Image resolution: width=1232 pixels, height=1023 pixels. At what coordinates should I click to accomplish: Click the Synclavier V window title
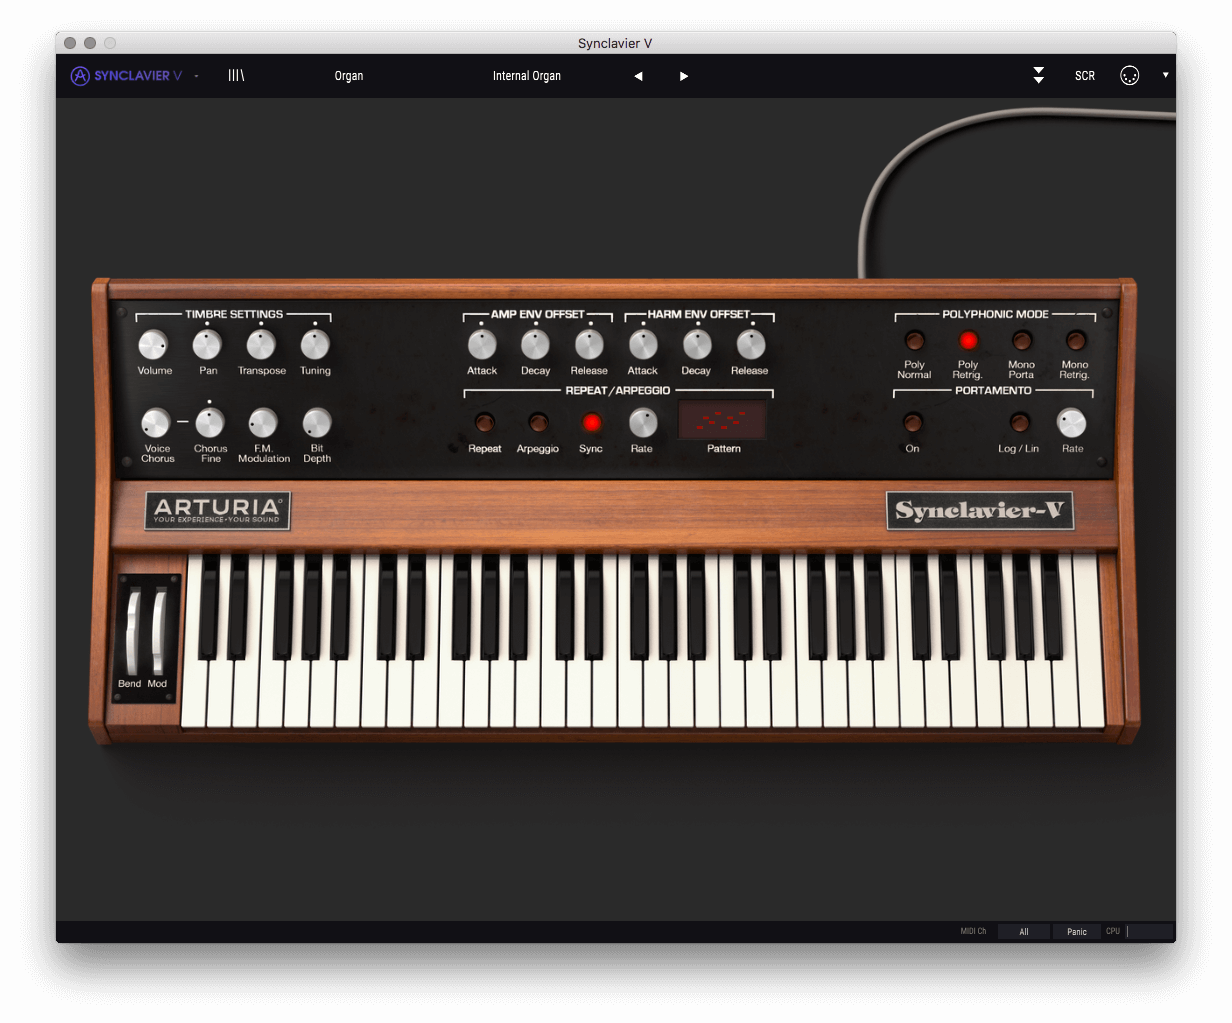pyautogui.click(x=615, y=43)
